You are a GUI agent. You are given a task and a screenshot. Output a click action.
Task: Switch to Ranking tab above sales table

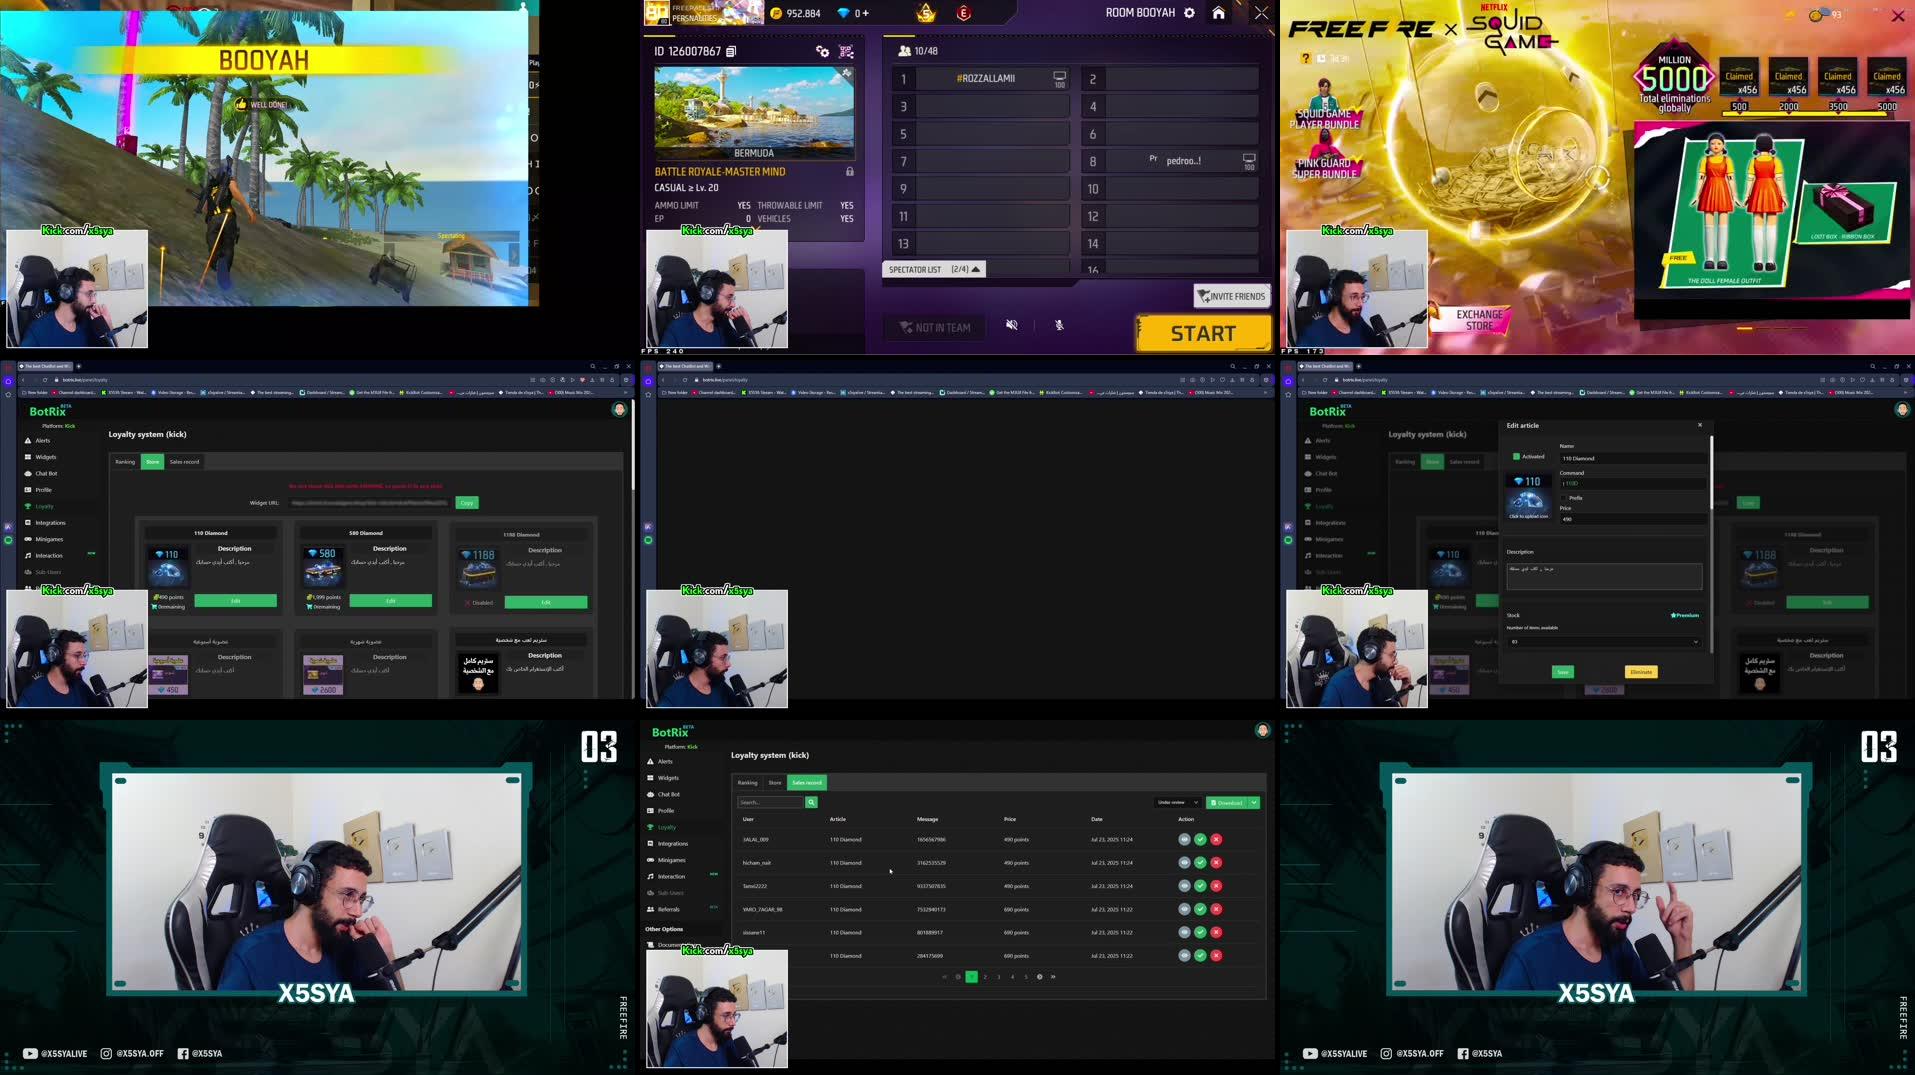[747, 782]
